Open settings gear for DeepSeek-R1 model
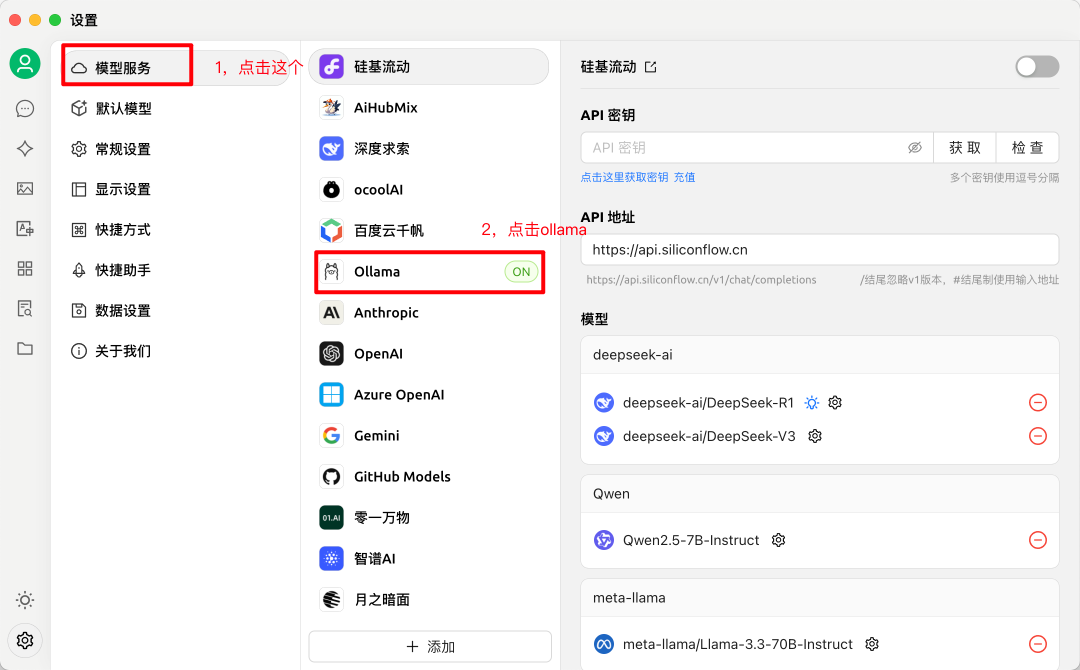 [835, 403]
